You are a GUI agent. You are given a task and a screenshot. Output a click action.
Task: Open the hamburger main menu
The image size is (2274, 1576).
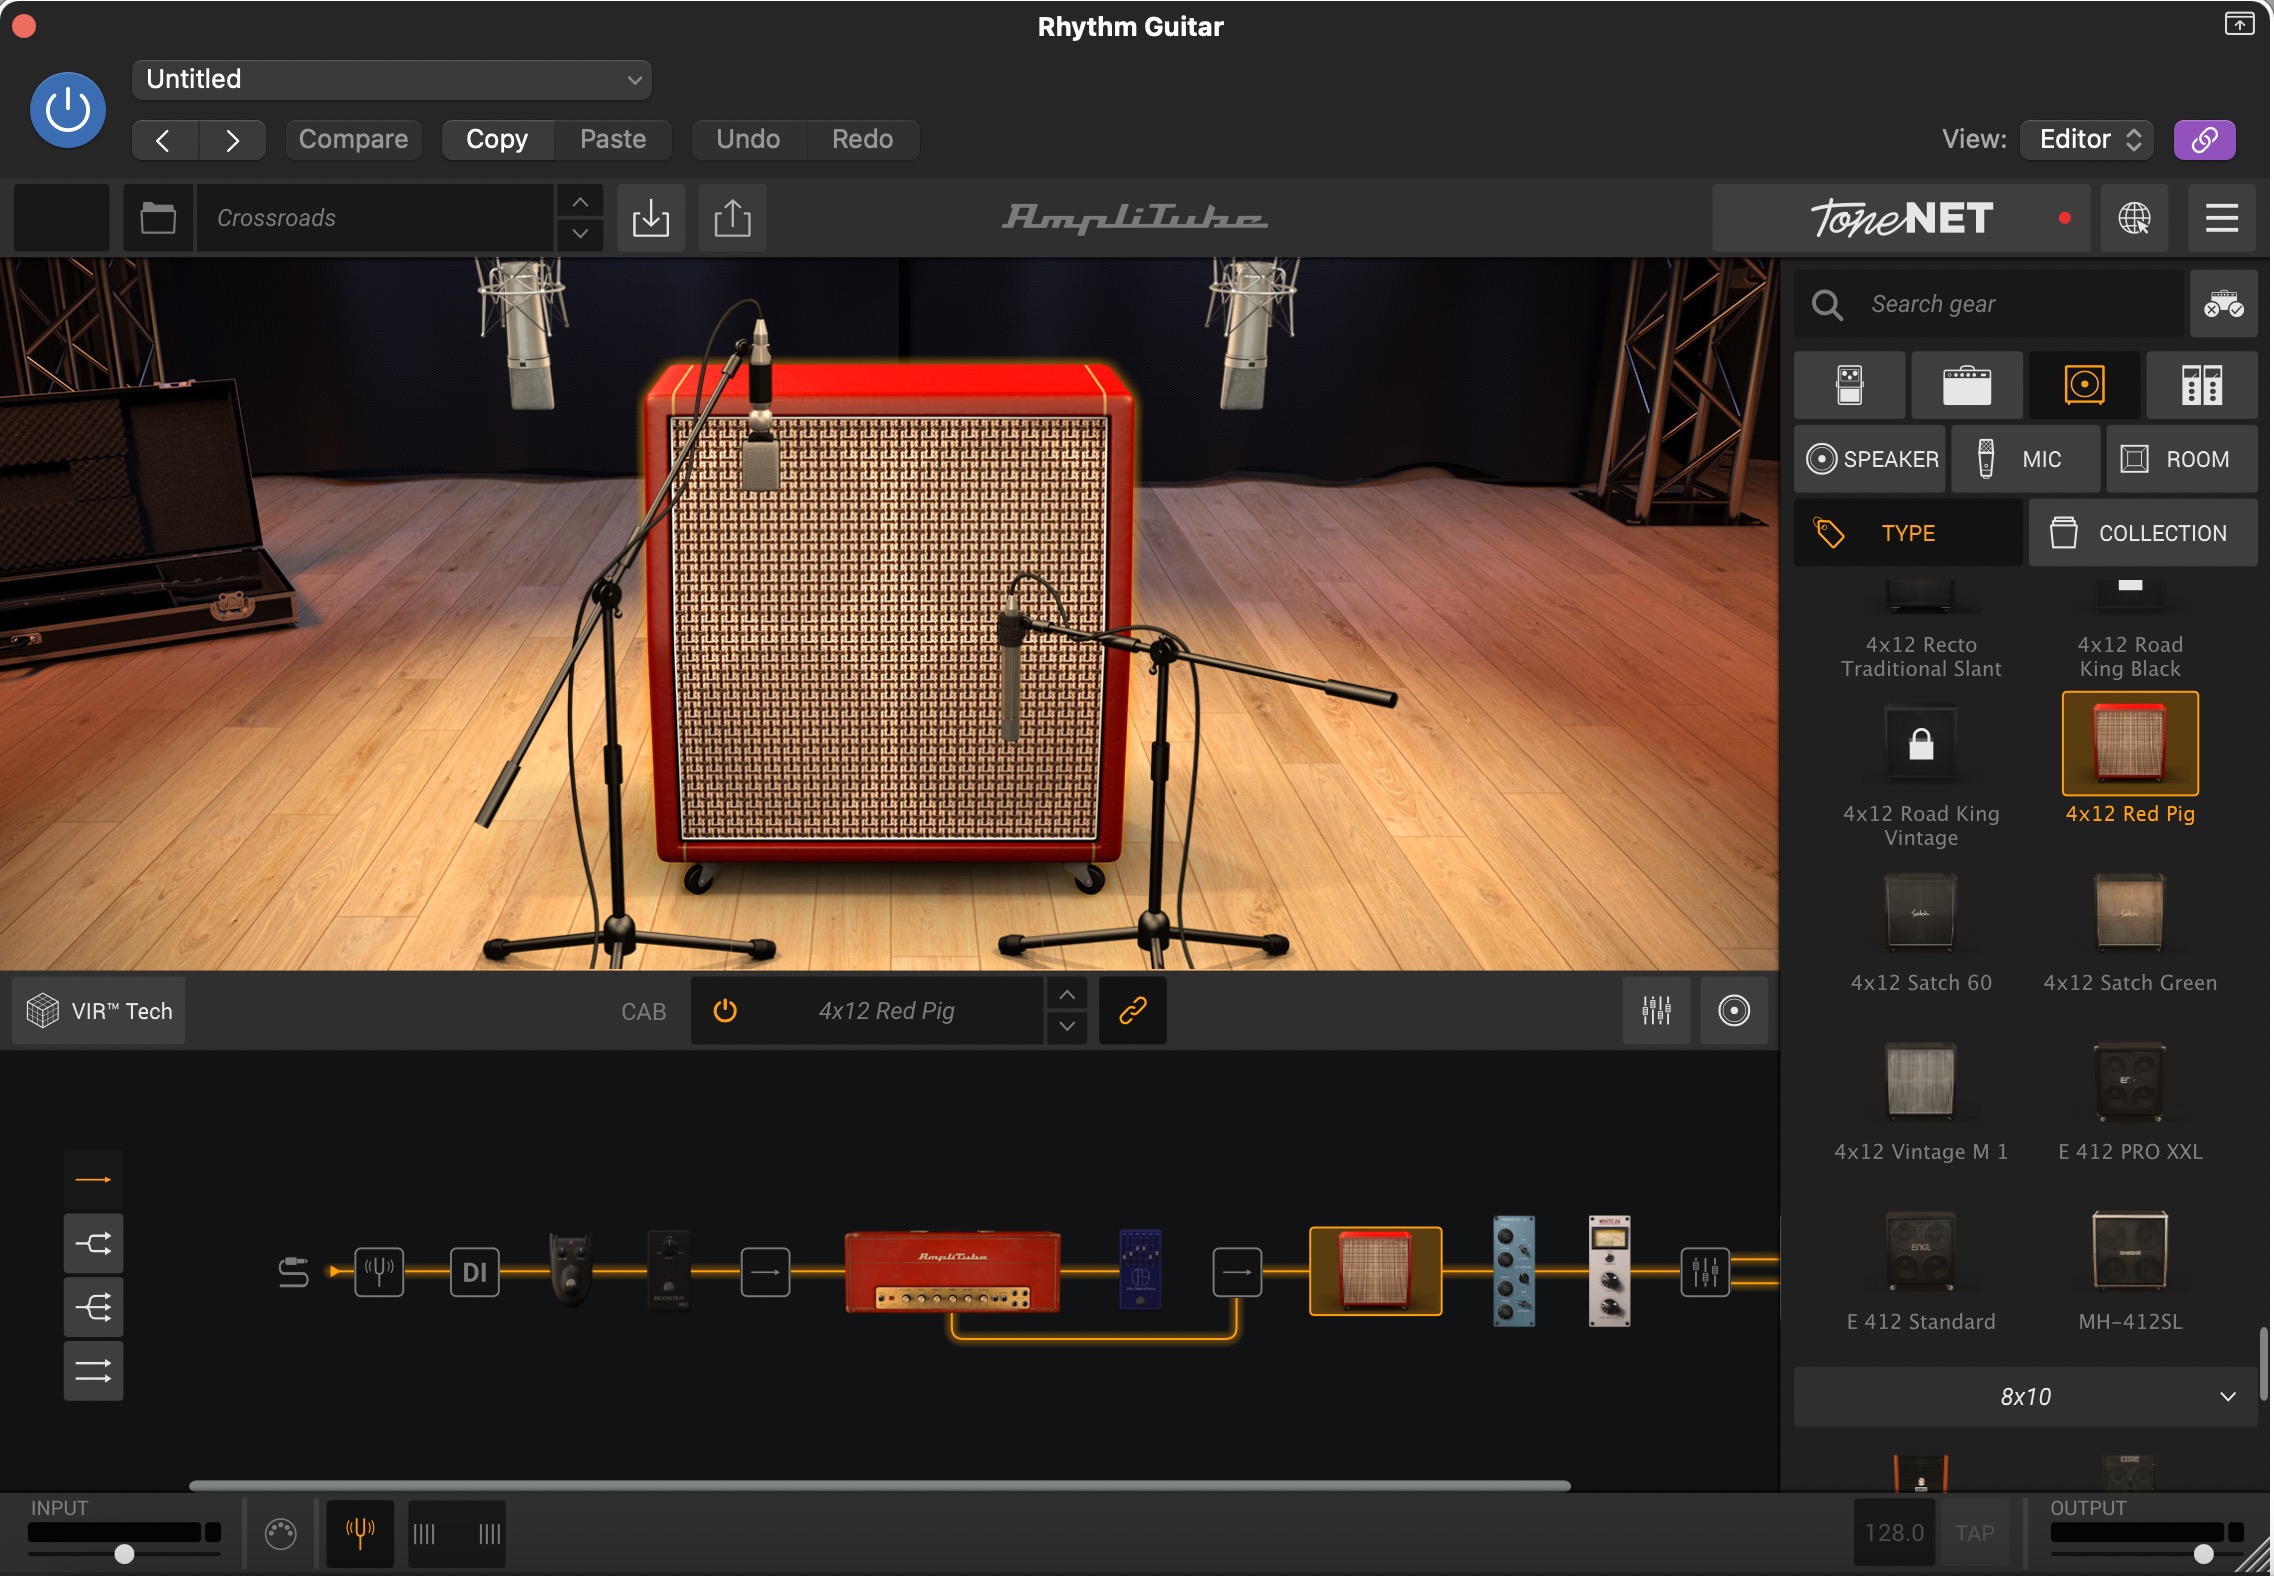pos(2222,217)
